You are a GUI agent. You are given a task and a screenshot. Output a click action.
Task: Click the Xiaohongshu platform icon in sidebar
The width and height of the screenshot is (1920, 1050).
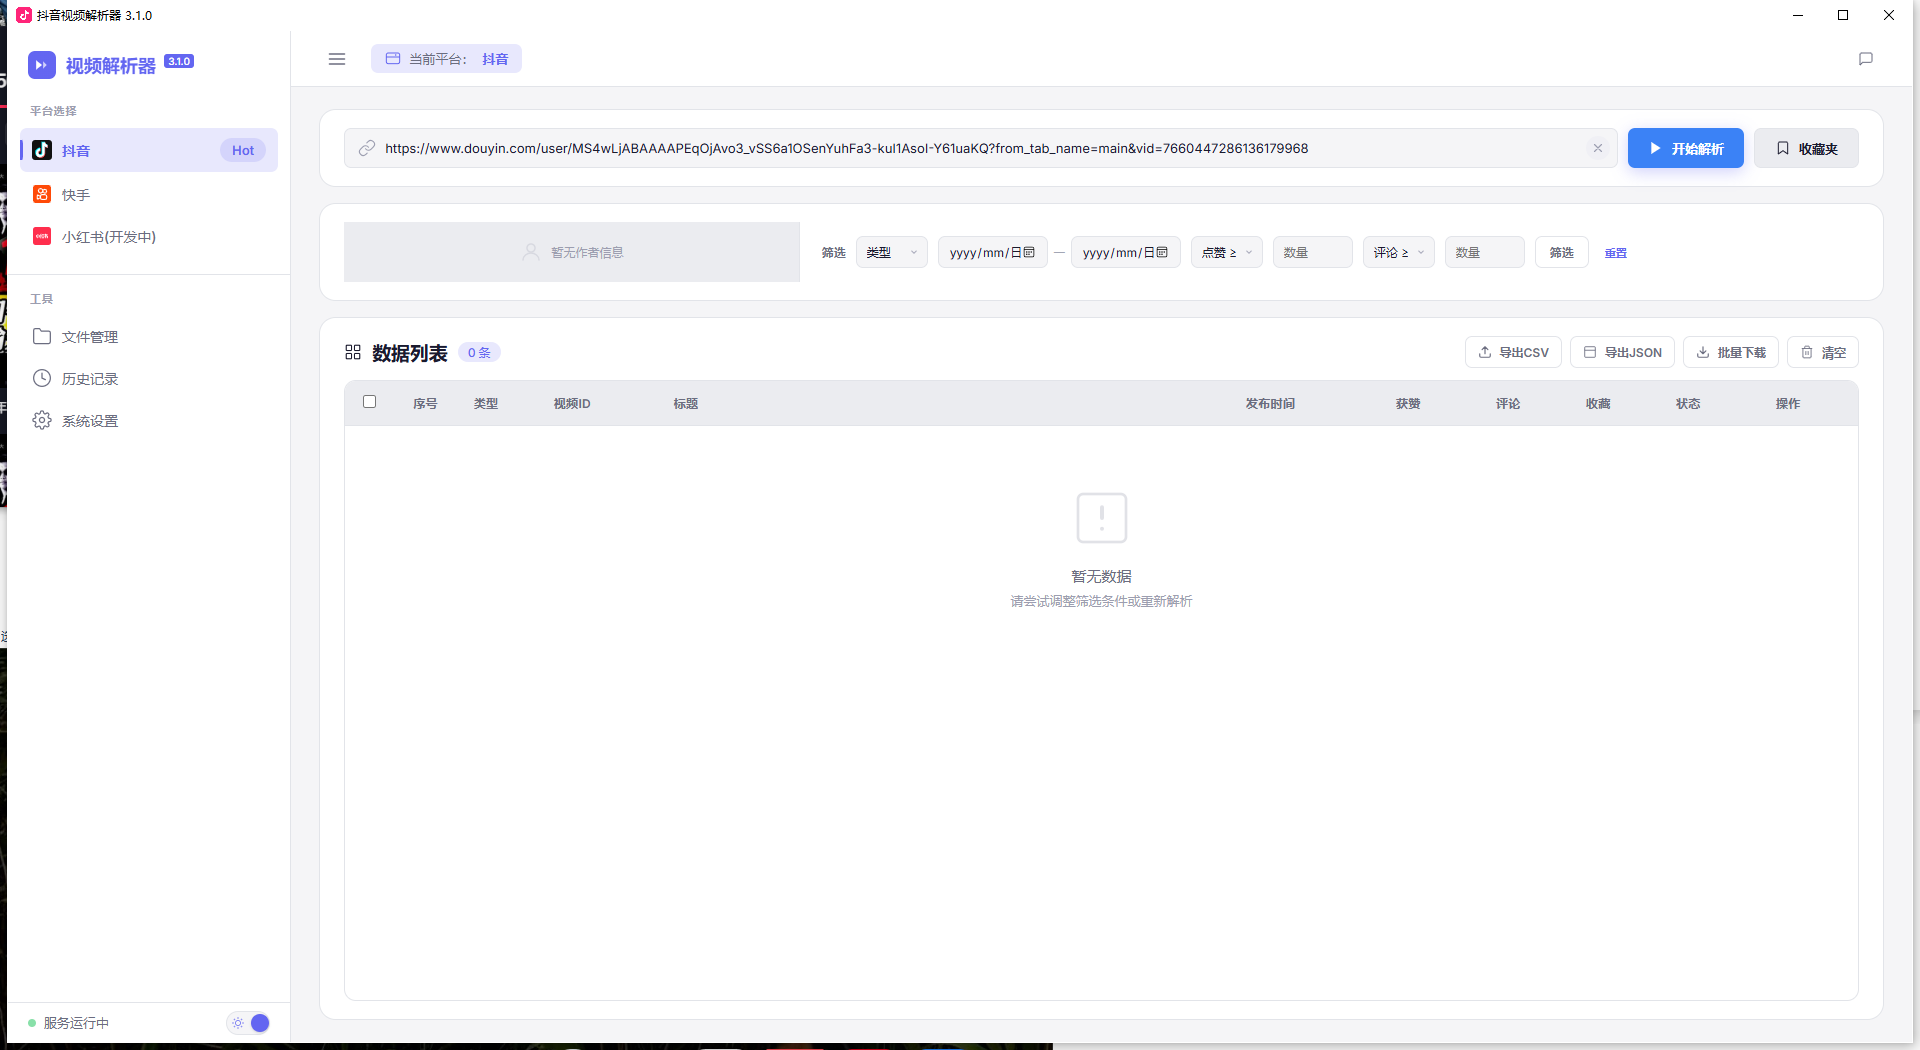click(42, 236)
